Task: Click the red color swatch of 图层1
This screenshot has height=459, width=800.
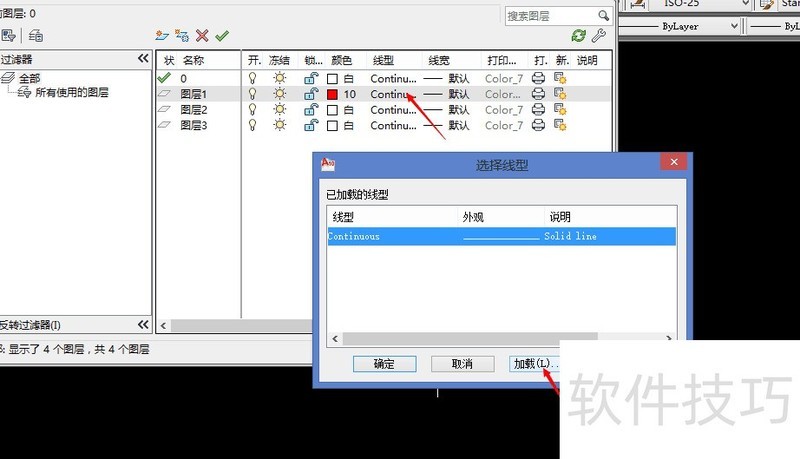Action: tap(332, 94)
